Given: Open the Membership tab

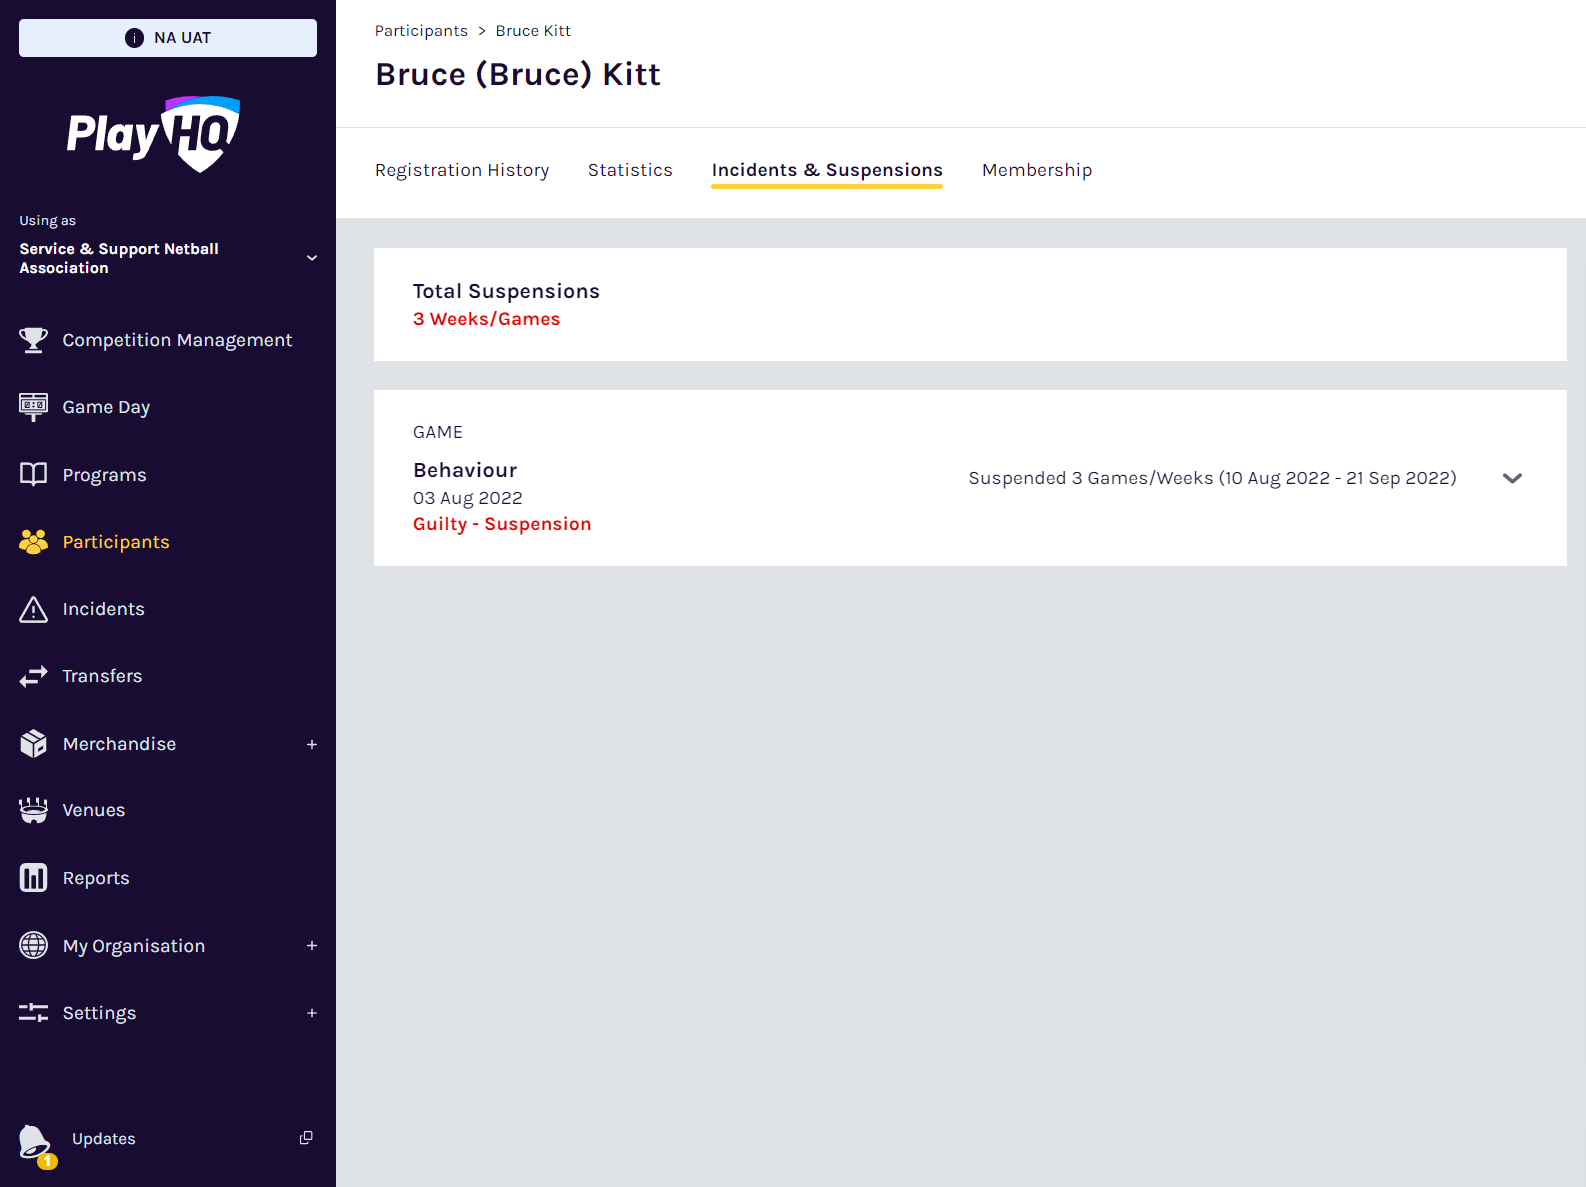Looking at the screenshot, I should click(x=1037, y=170).
